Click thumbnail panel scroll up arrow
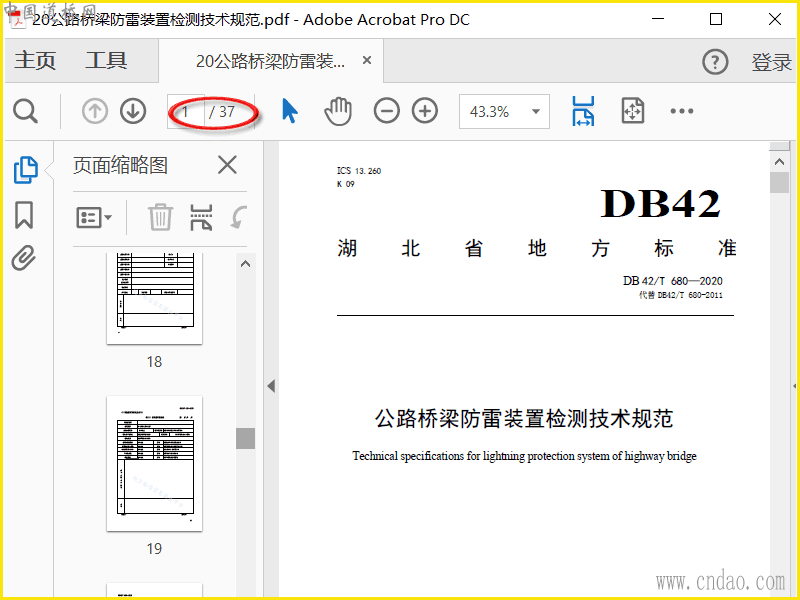 tap(245, 264)
